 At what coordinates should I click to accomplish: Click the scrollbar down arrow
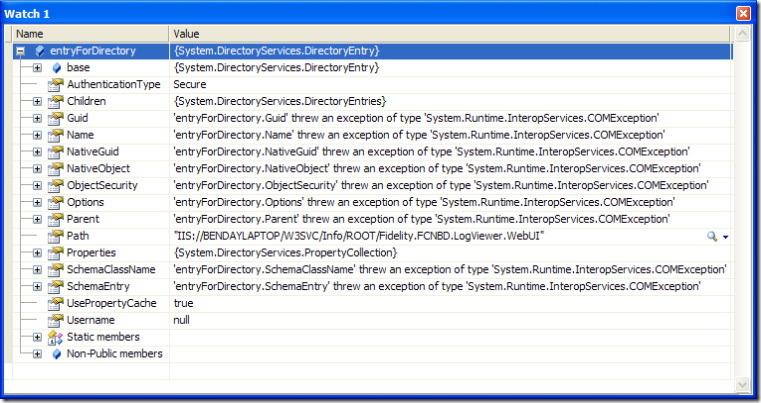[x=742, y=385]
